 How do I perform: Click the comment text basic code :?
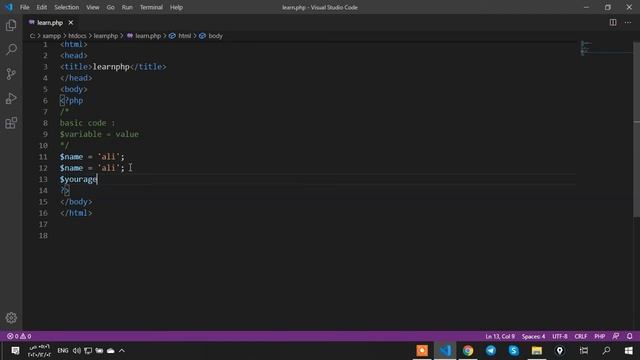(x=87, y=123)
